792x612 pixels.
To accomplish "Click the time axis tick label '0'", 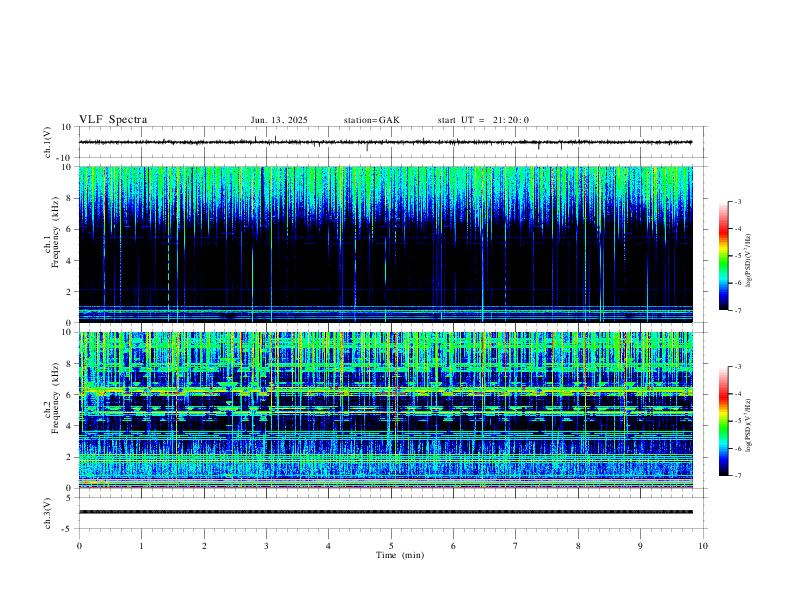I will pos(79,546).
